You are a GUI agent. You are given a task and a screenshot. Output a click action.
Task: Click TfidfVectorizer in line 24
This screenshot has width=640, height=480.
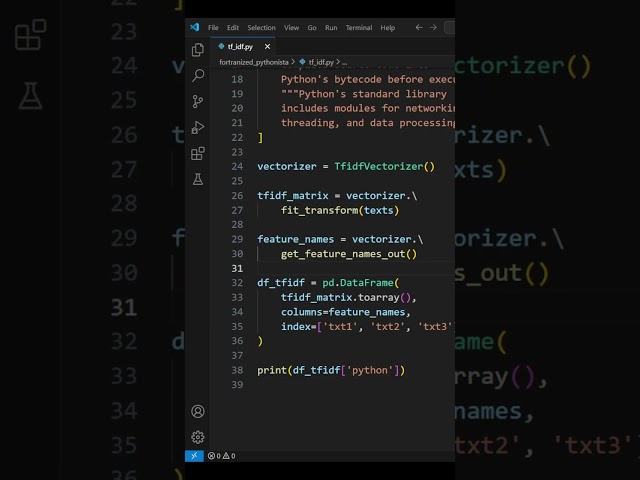tap(379, 167)
